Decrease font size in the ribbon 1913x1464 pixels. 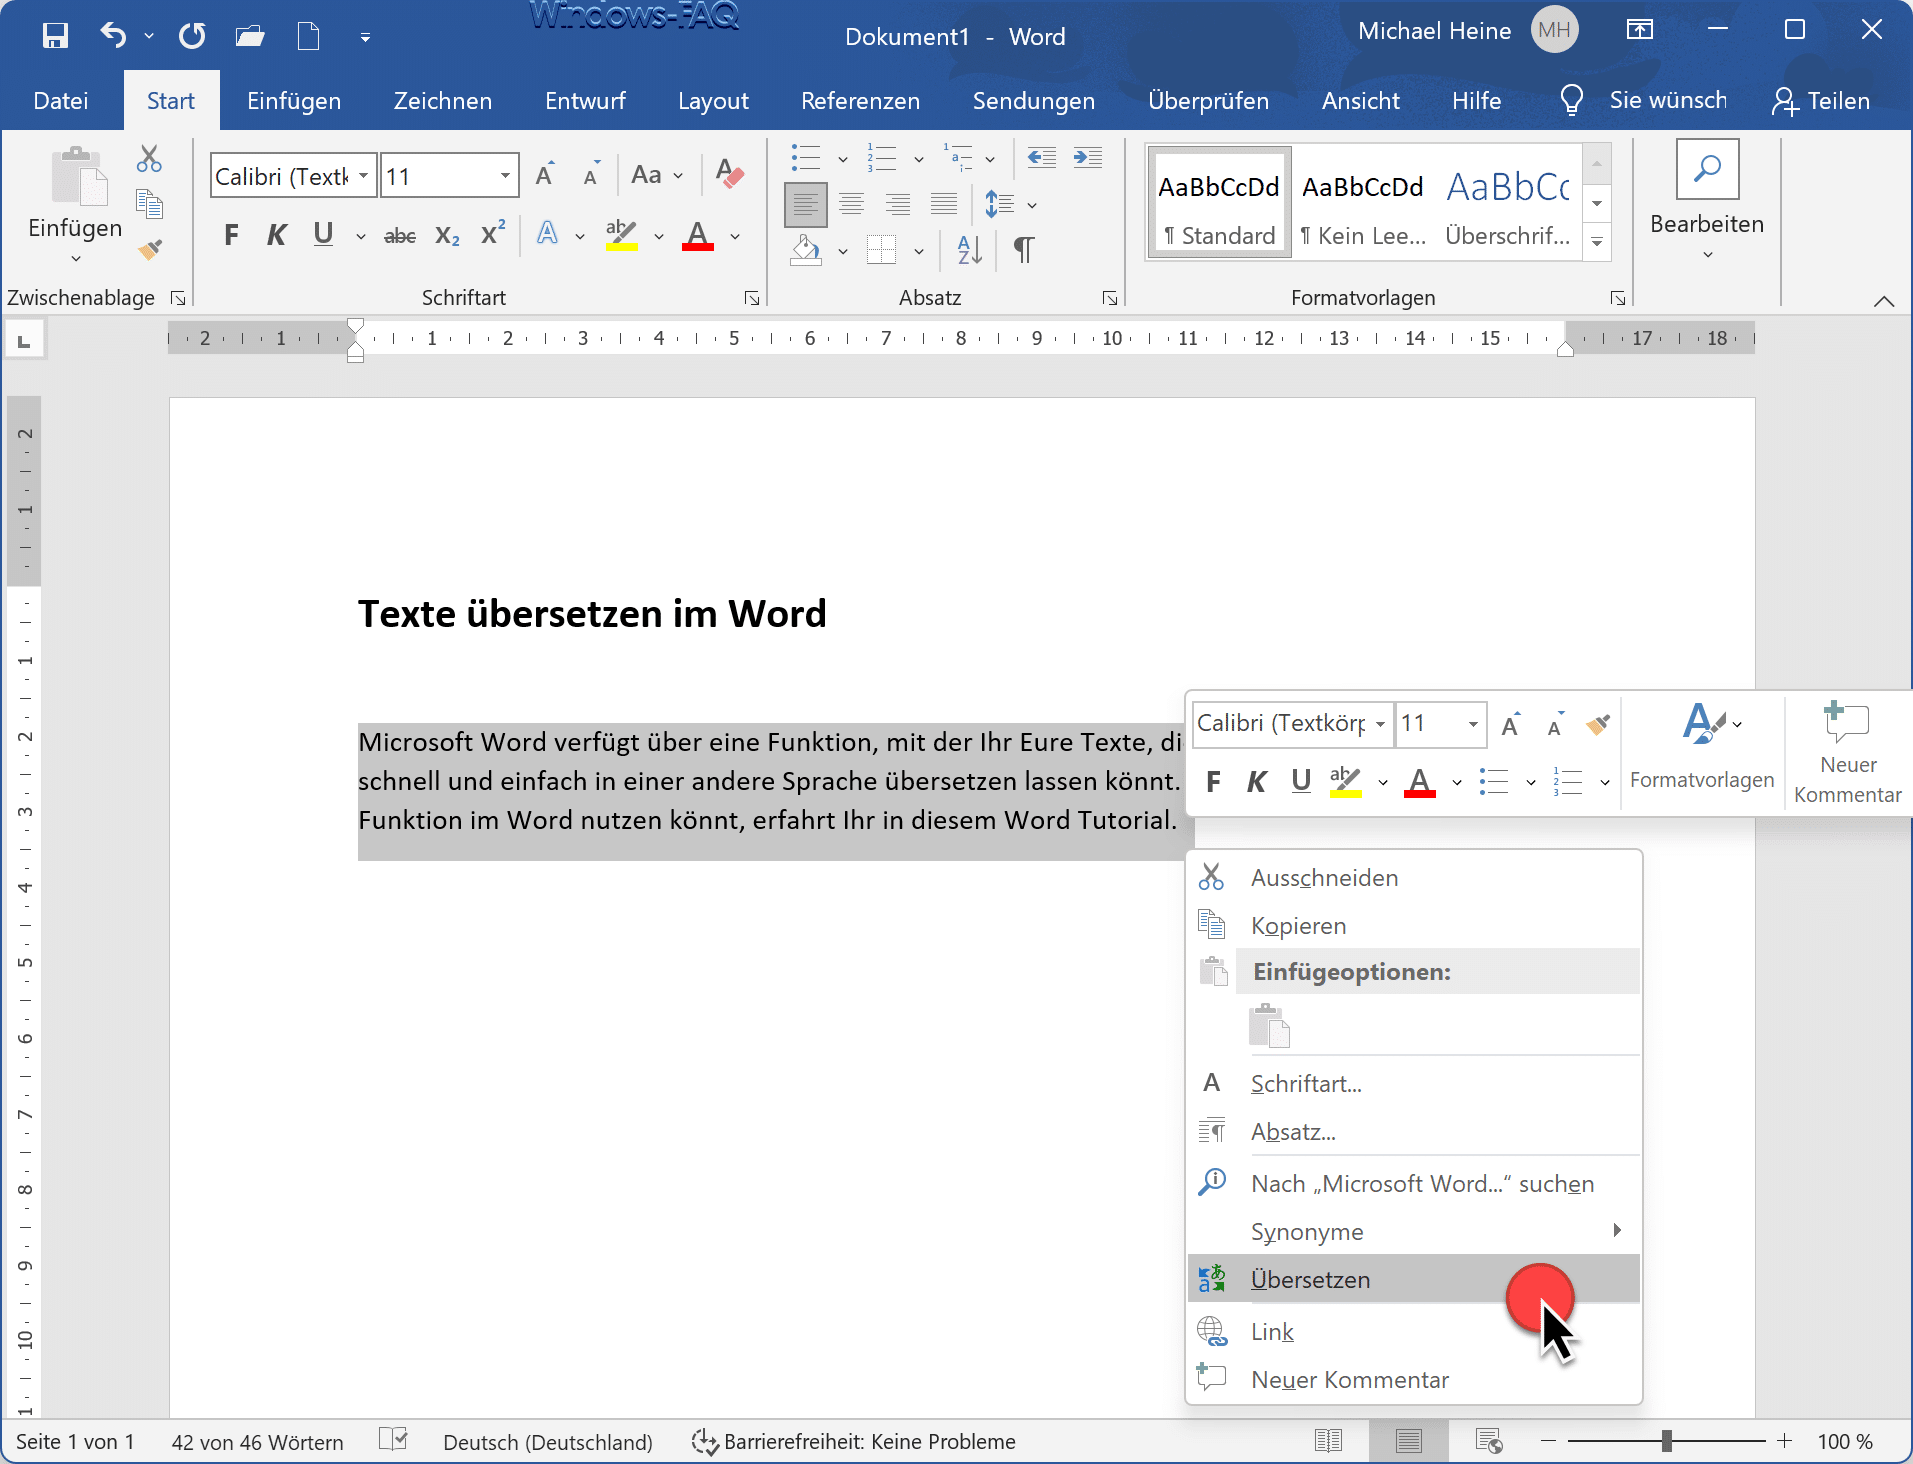(x=591, y=175)
